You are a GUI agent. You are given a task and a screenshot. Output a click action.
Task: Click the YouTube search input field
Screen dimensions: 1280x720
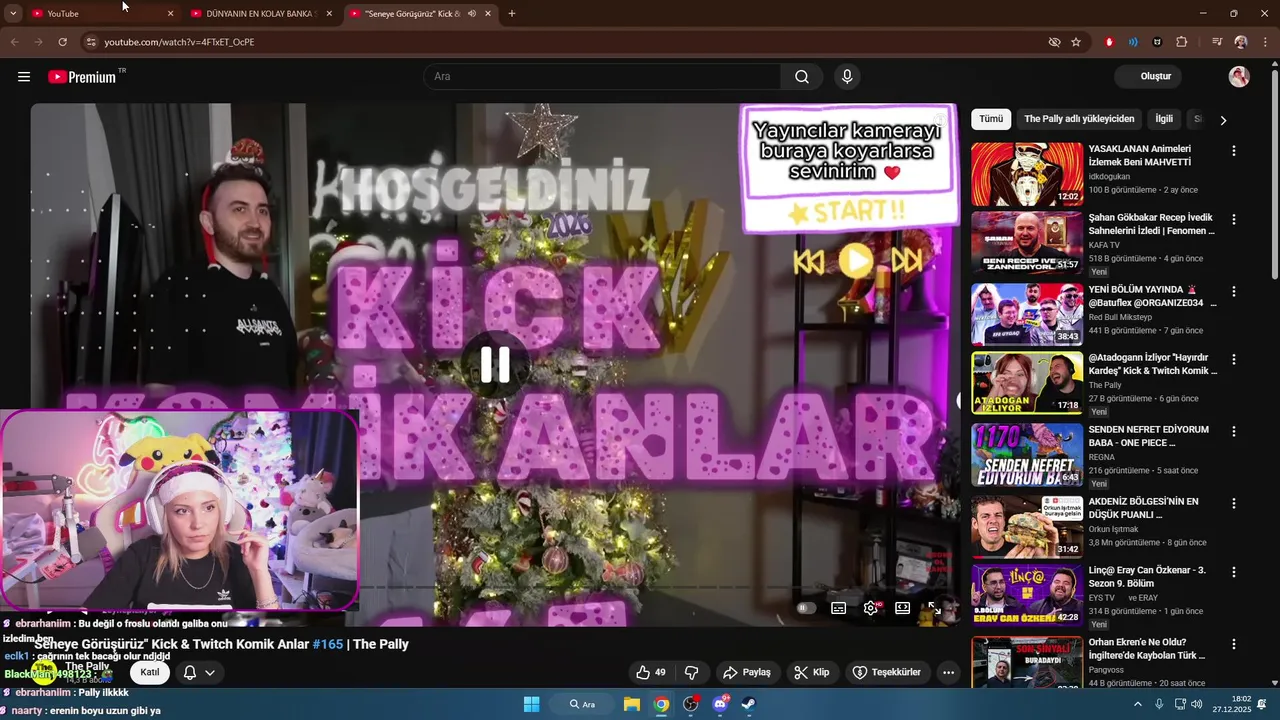point(602,77)
